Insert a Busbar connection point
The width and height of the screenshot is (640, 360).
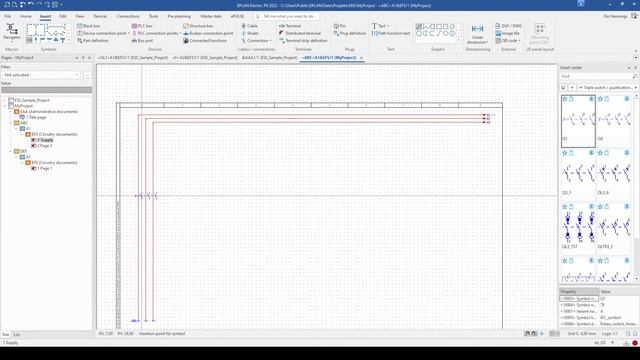pyautogui.click(x=208, y=33)
